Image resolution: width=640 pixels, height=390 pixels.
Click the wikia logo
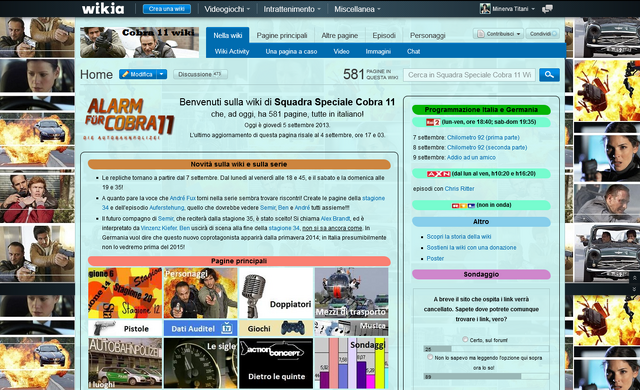103,9
